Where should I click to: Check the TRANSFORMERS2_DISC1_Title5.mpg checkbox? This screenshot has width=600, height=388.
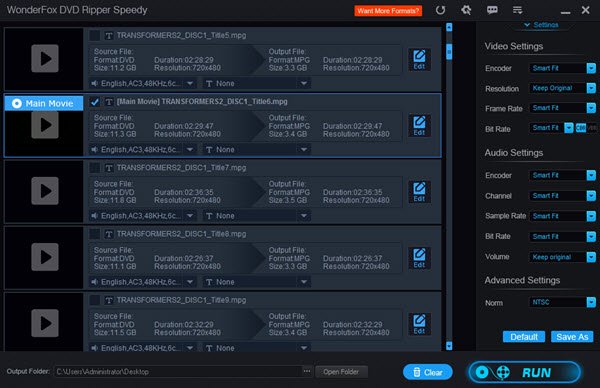click(95, 36)
